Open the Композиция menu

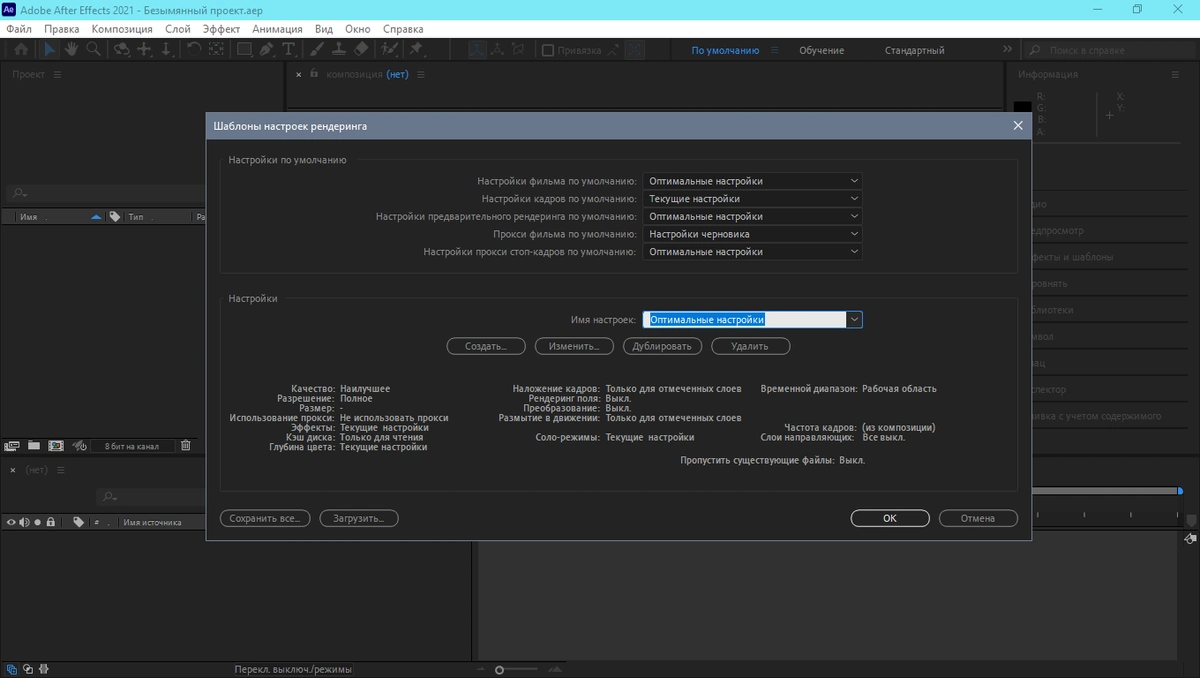click(122, 29)
